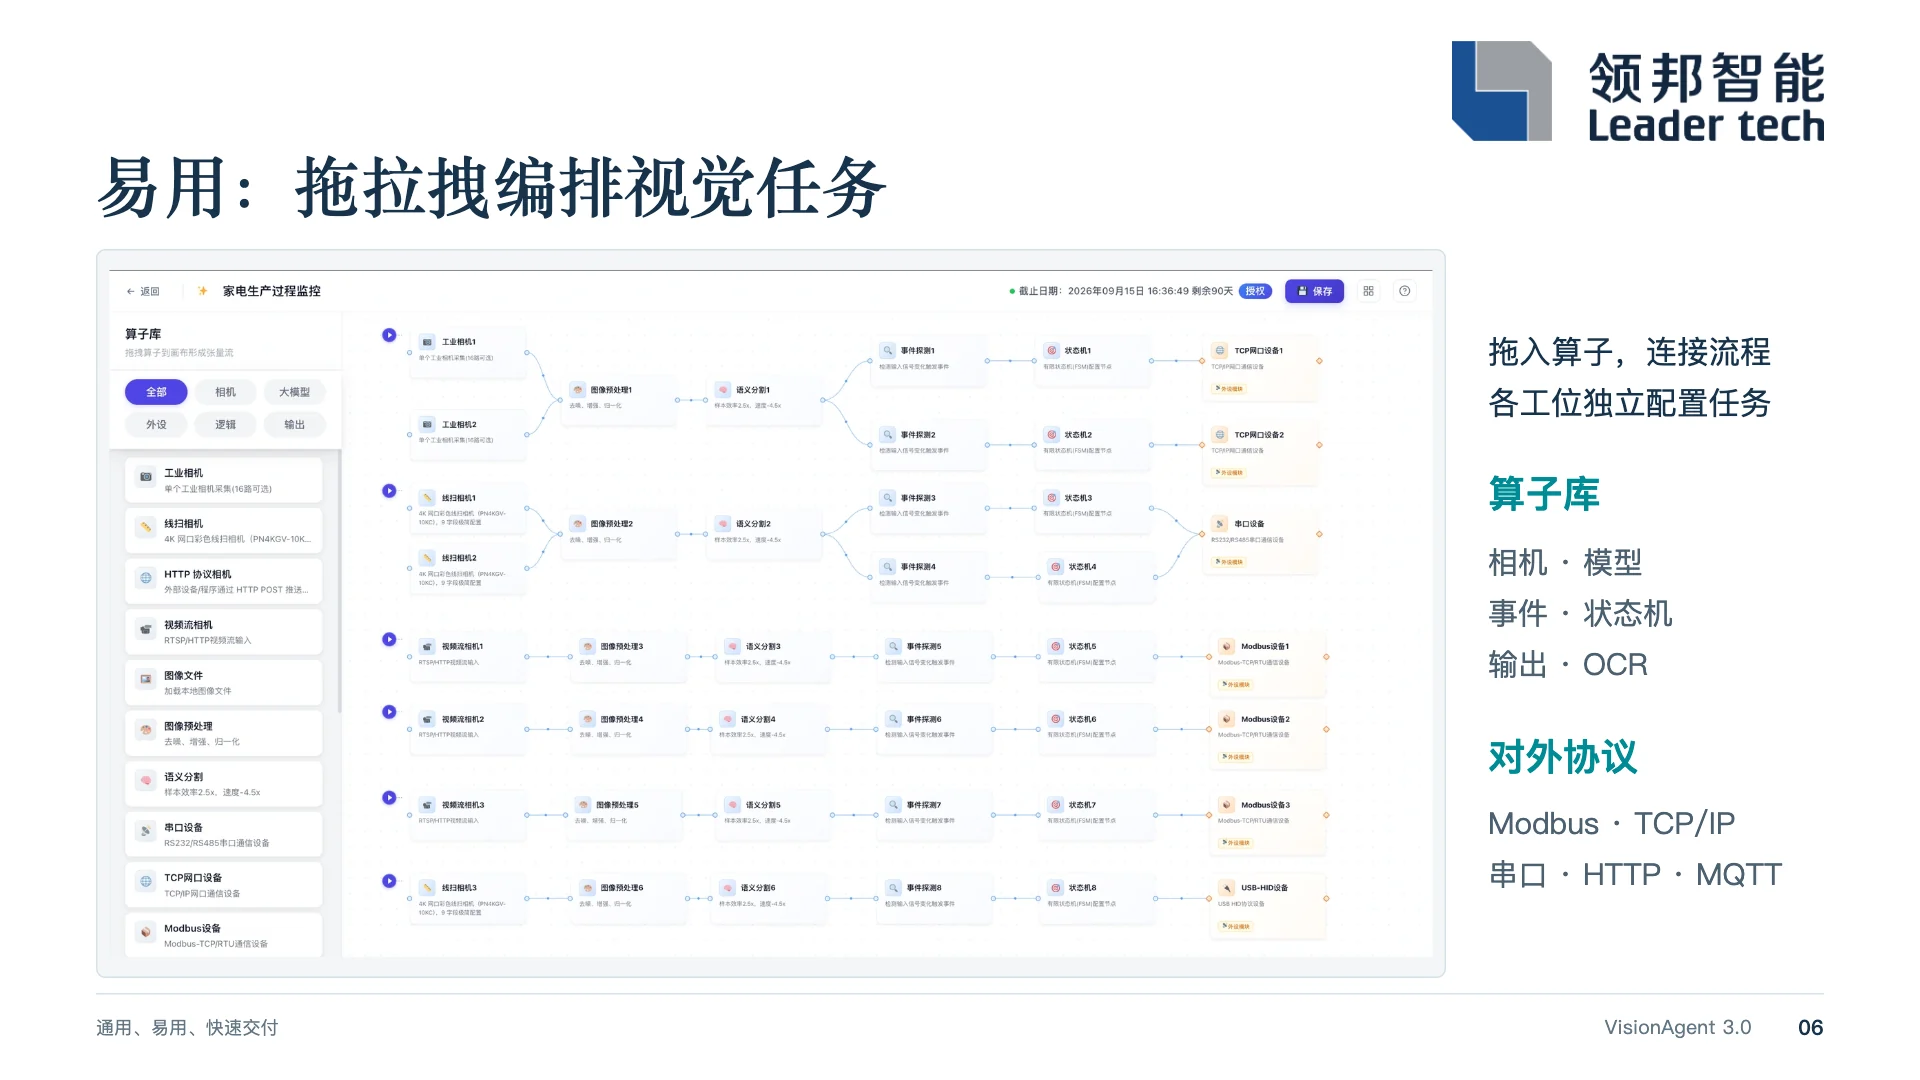Click the 图像文件 icon in library list
The height and width of the screenshot is (1080, 1920).
[x=146, y=679]
